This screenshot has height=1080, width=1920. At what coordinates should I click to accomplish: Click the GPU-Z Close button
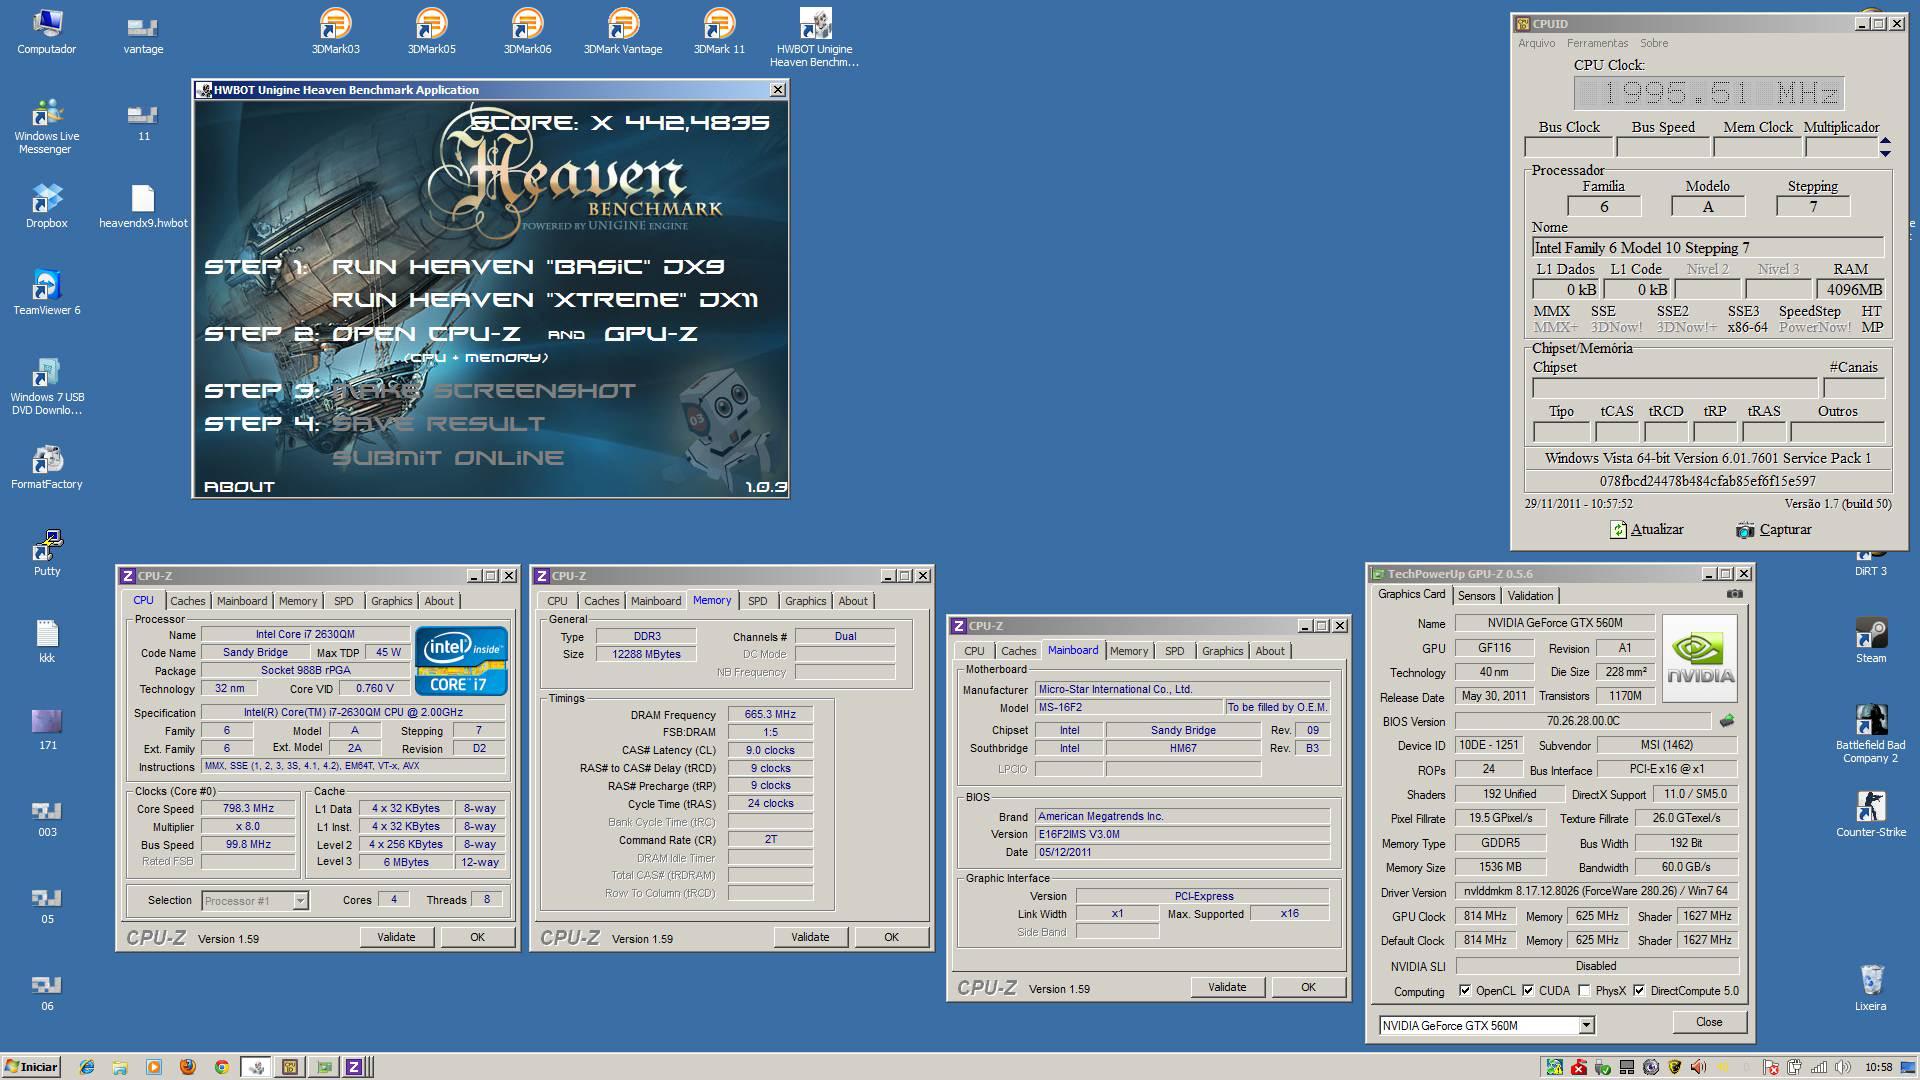tap(1709, 1022)
